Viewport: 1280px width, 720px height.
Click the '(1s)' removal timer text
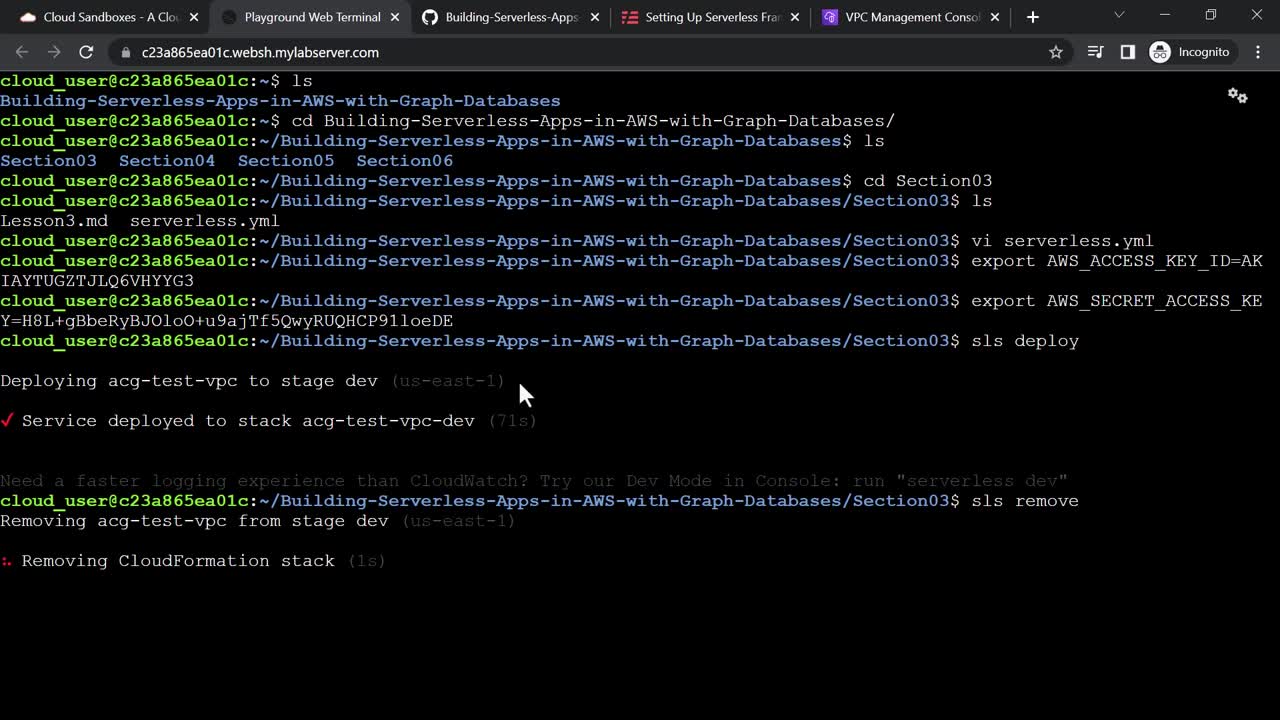click(x=367, y=561)
